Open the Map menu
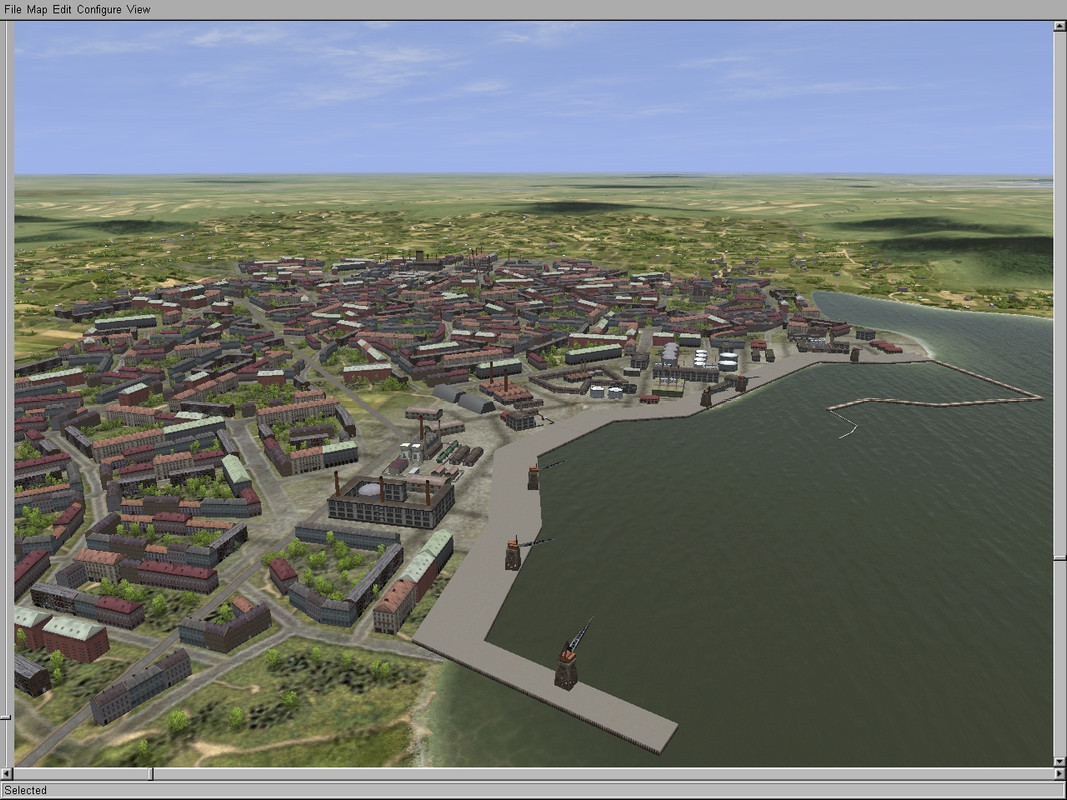Viewport: 1067px width, 800px height. (37, 10)
